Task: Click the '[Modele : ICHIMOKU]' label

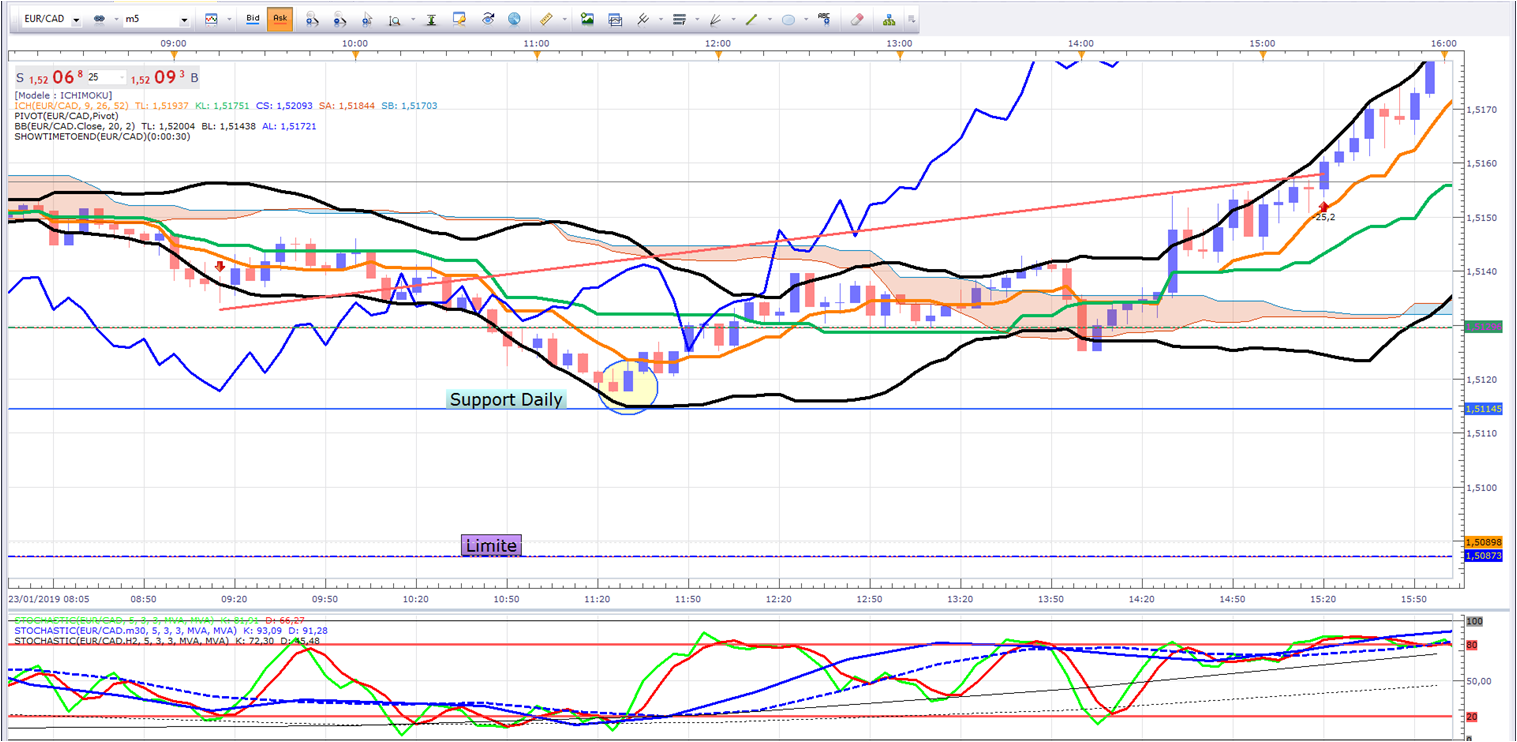Action: [64, 94]
